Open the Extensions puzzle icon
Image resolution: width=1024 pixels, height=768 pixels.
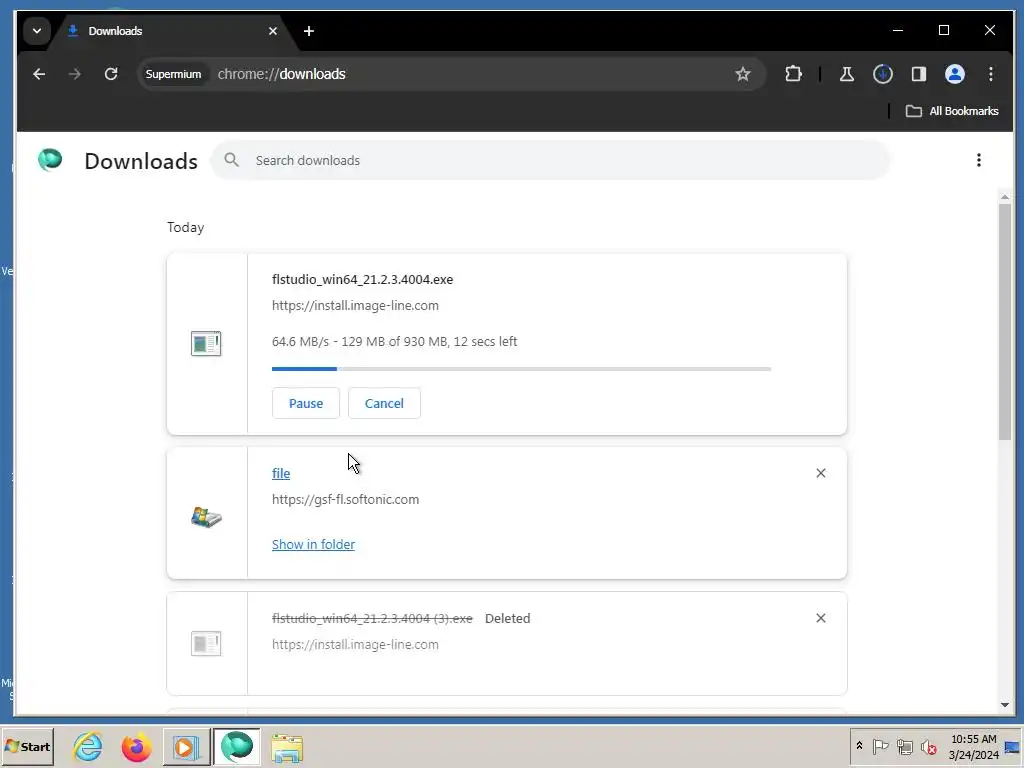793,74
